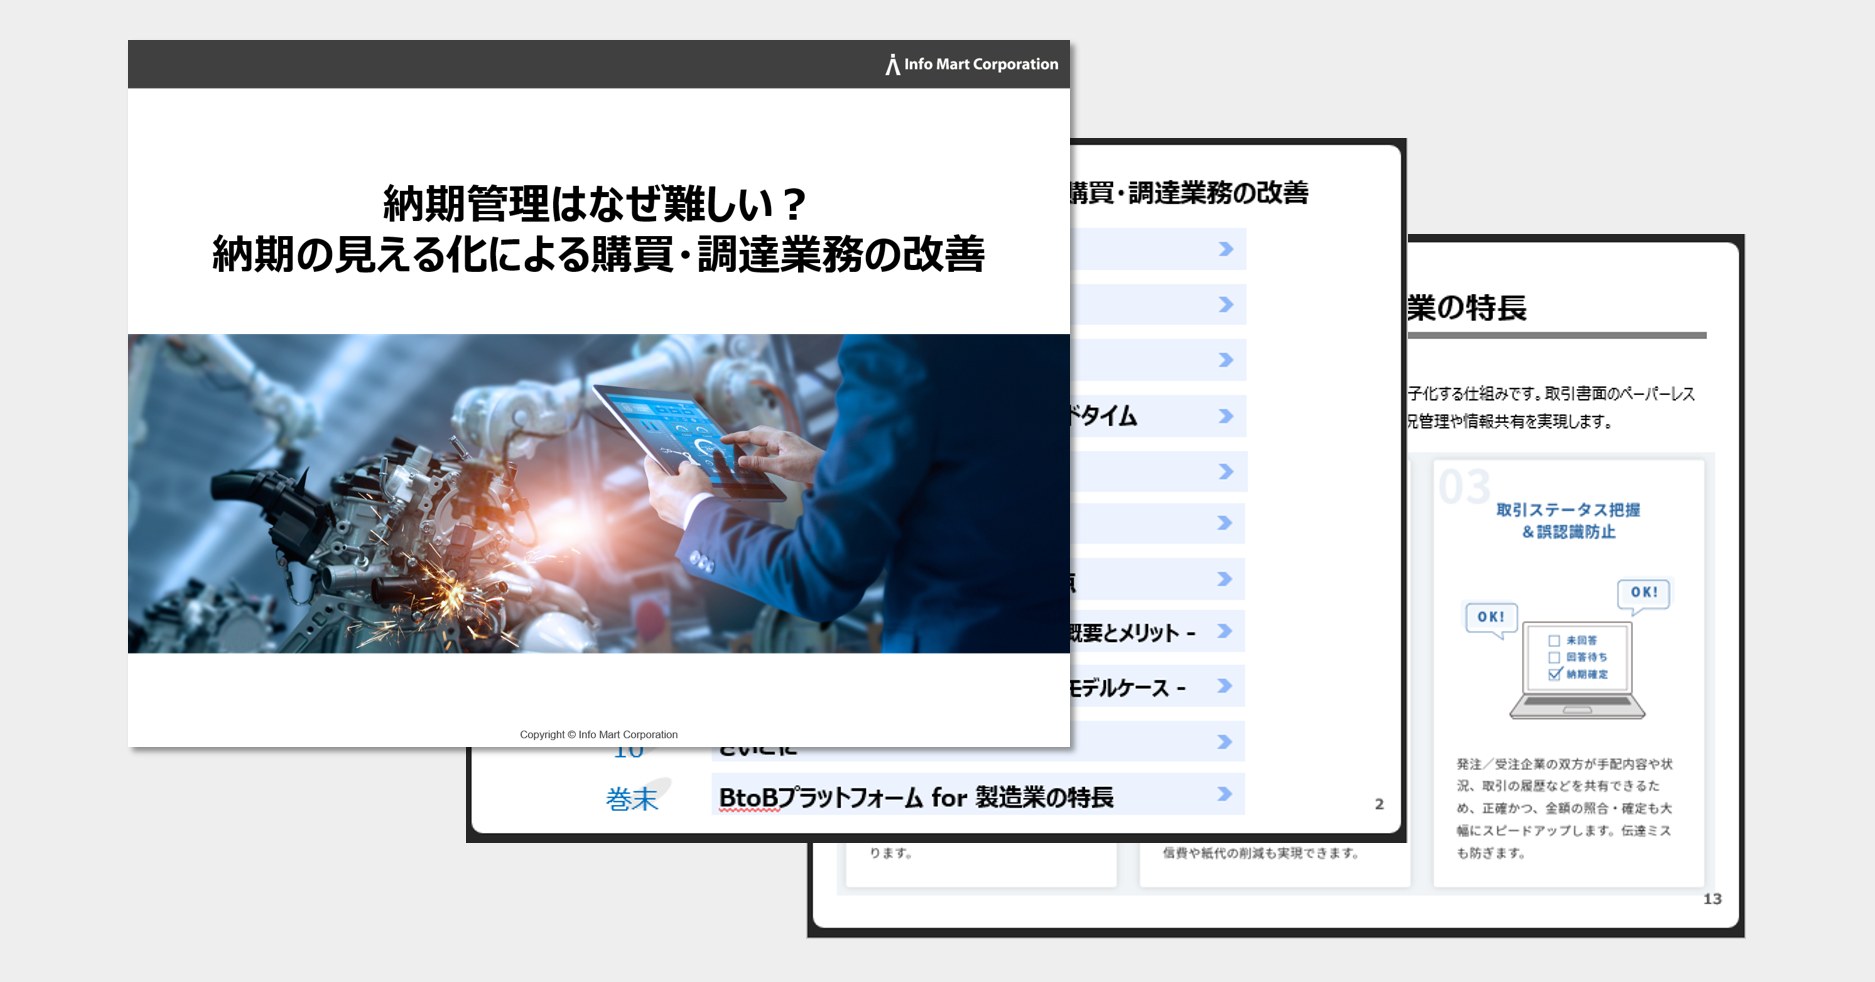Click page number 2 on contents slide
Viewport: 1875px width, 982px height.
click(1379, 804)
